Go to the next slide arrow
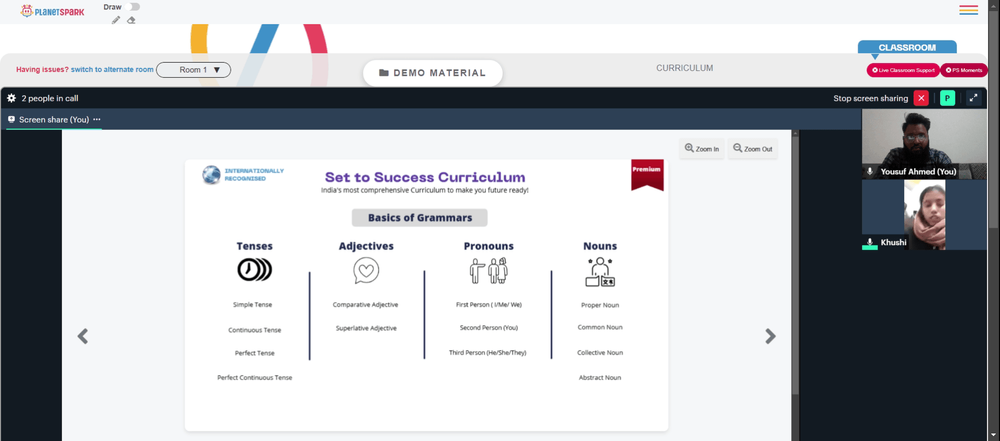1000x441 pixels. tap(770, 336)
